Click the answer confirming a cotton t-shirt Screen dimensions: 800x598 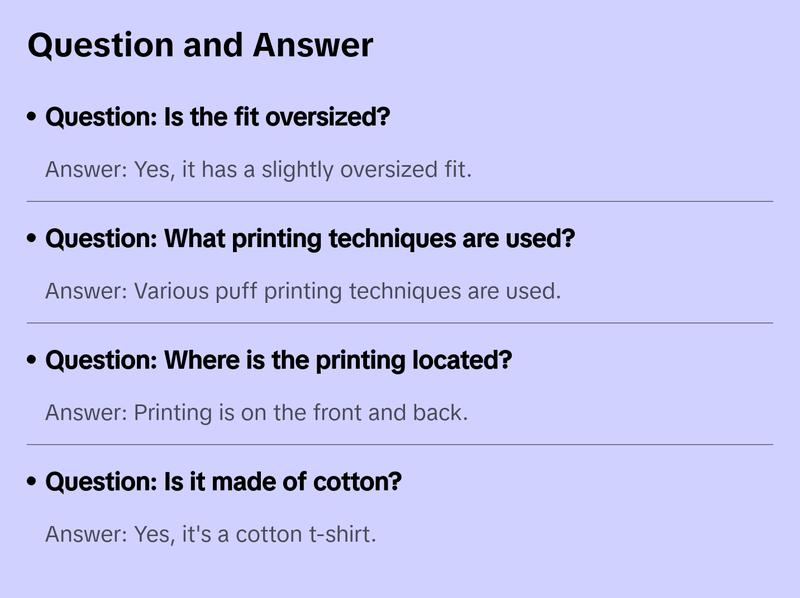tap(210, 534)
